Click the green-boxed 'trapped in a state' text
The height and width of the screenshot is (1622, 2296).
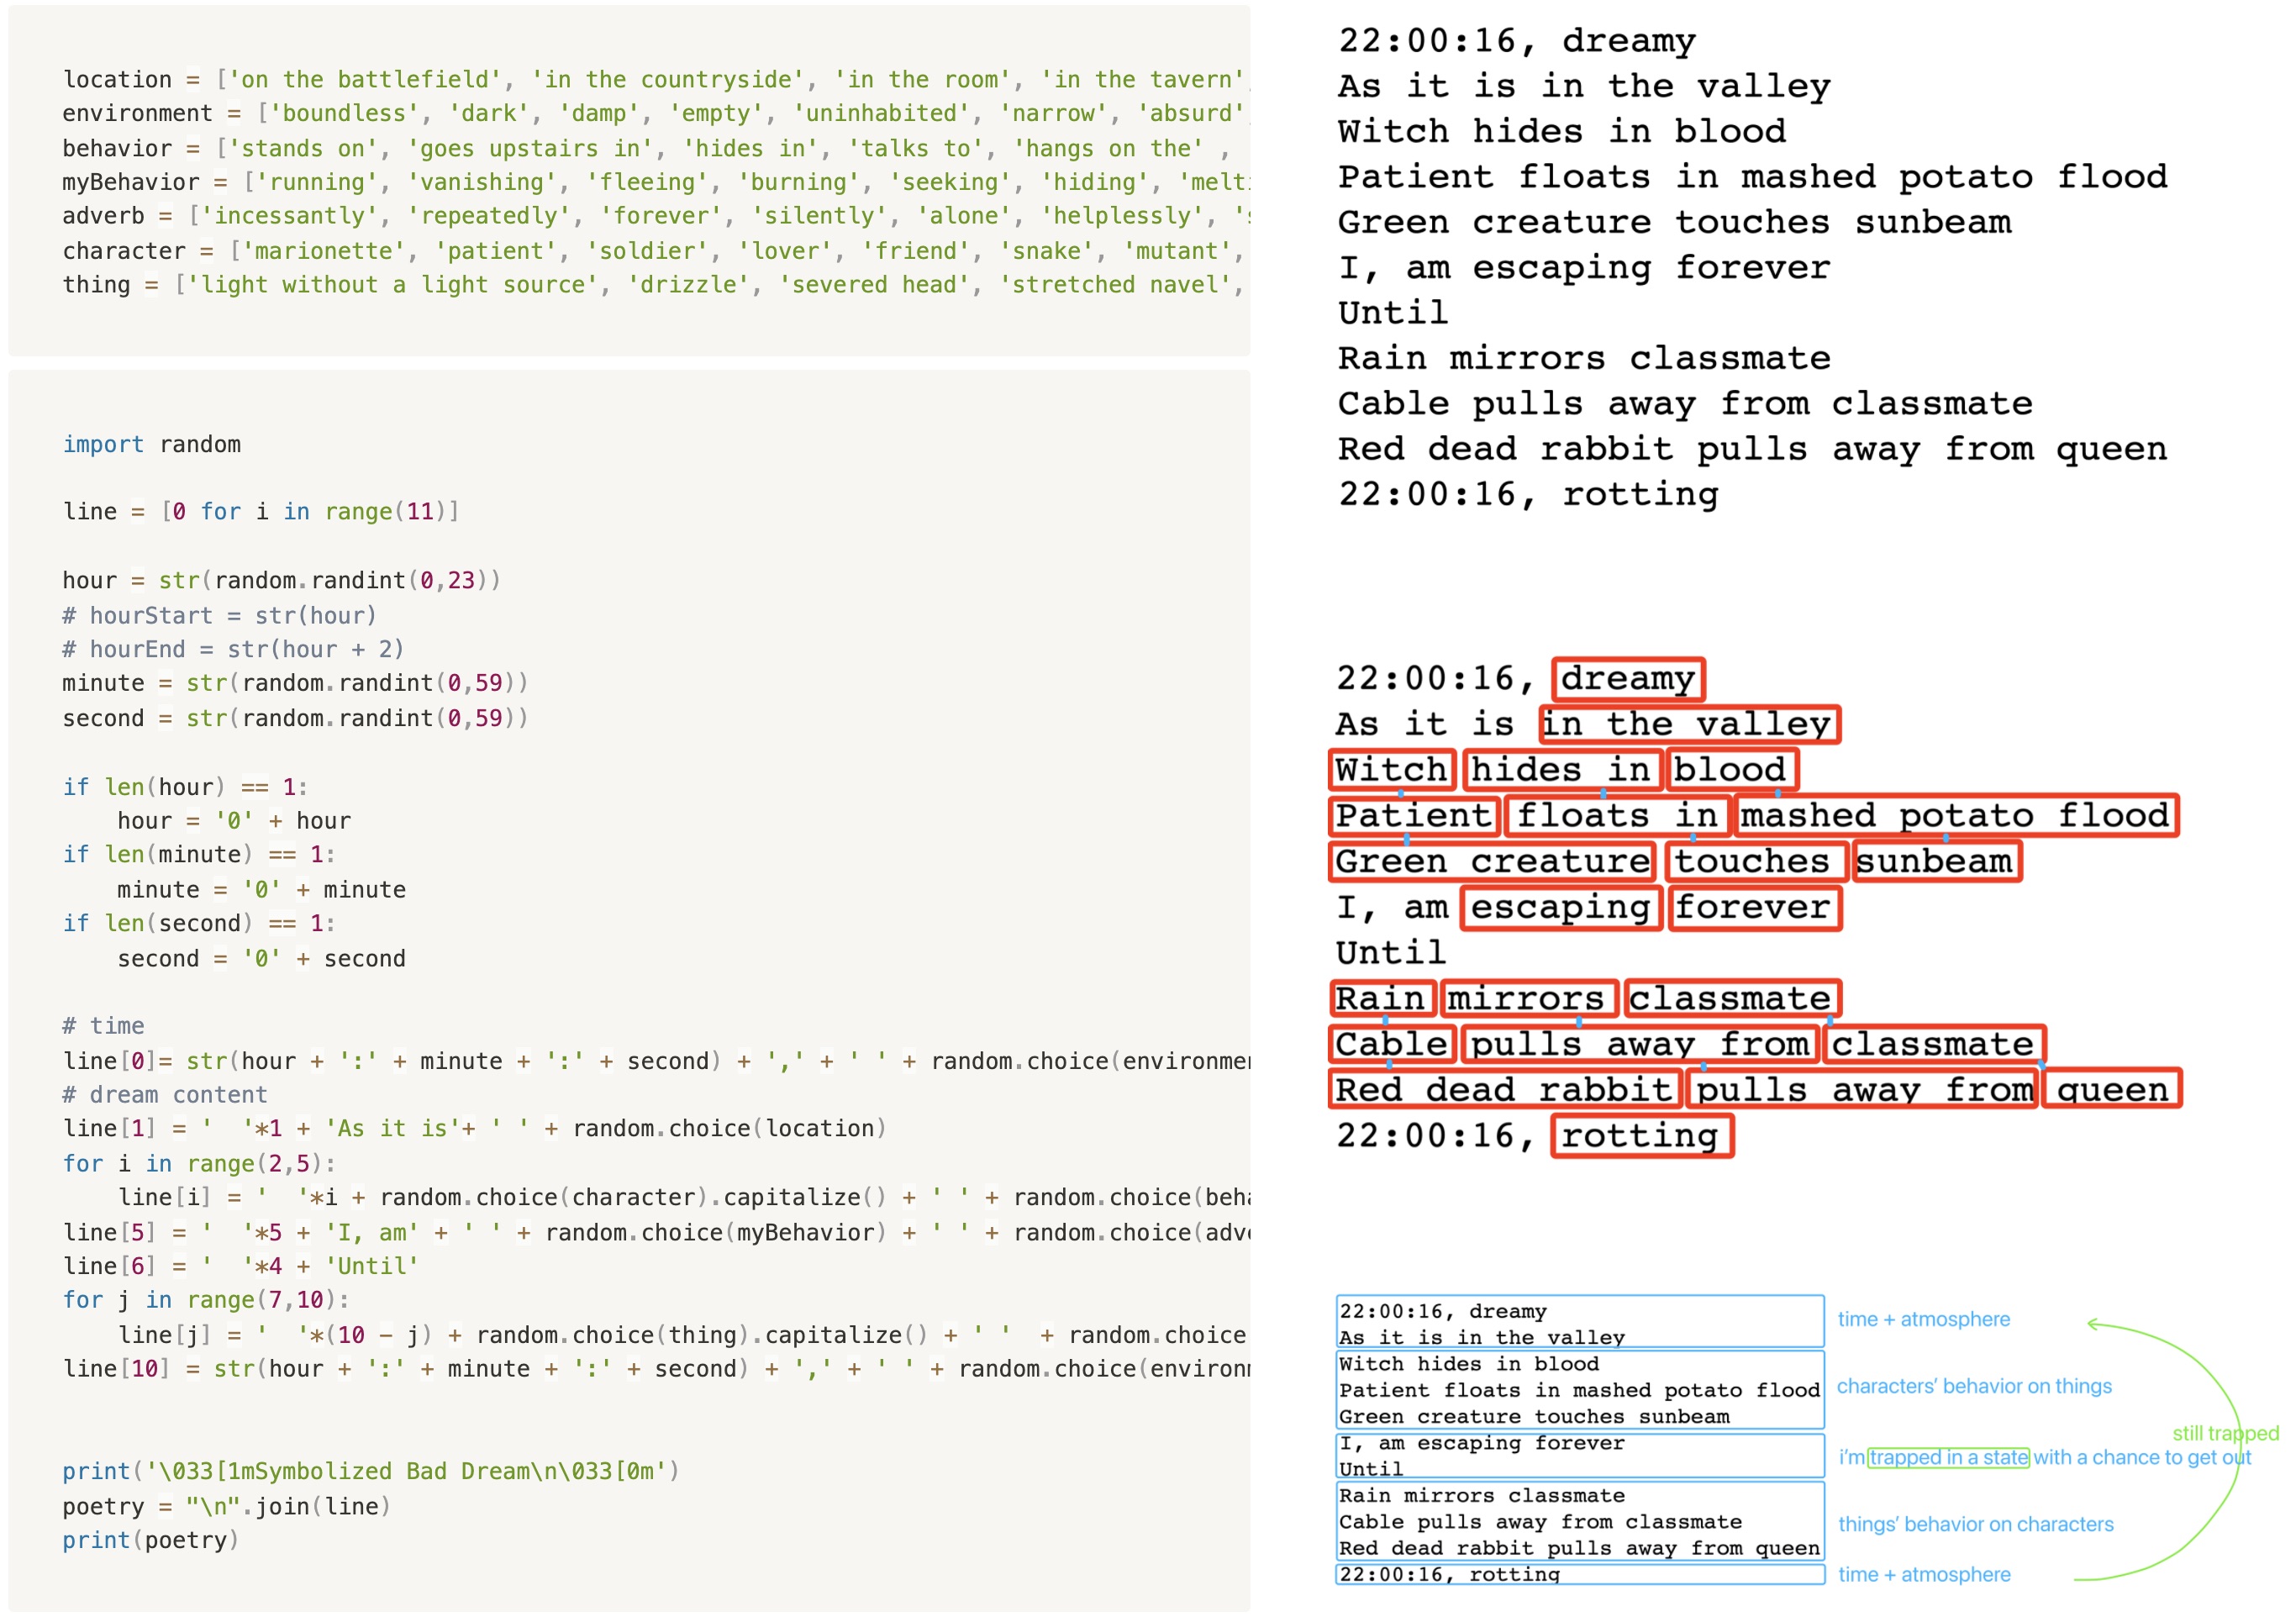1948,1457
